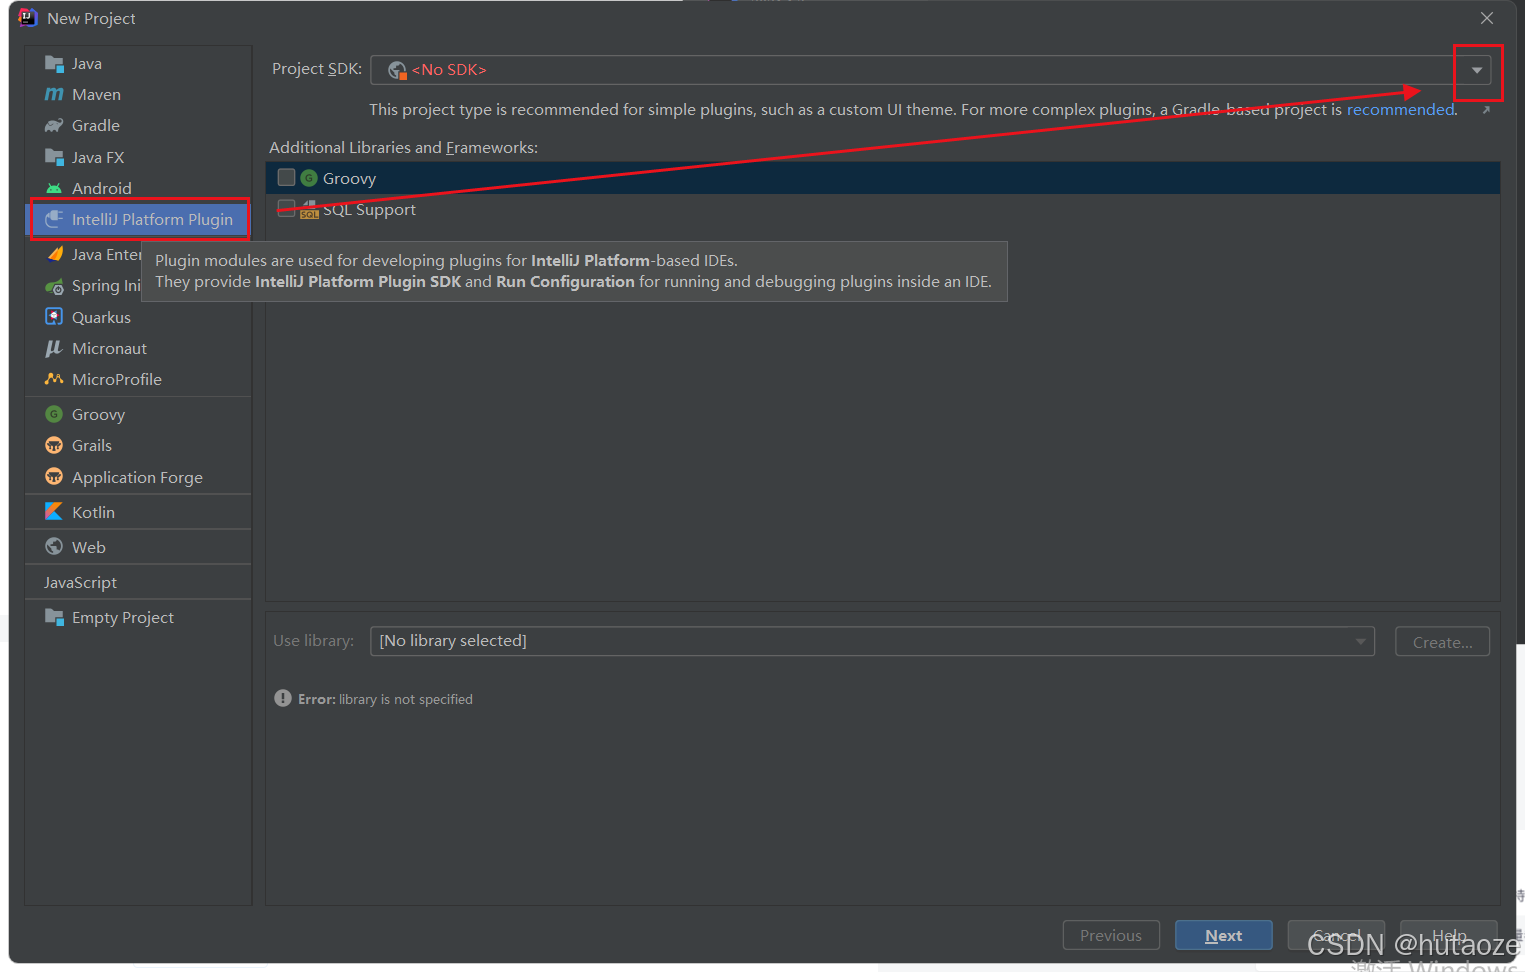
Task: Click the Quarkus icon
Action: (x=54, y=317)
